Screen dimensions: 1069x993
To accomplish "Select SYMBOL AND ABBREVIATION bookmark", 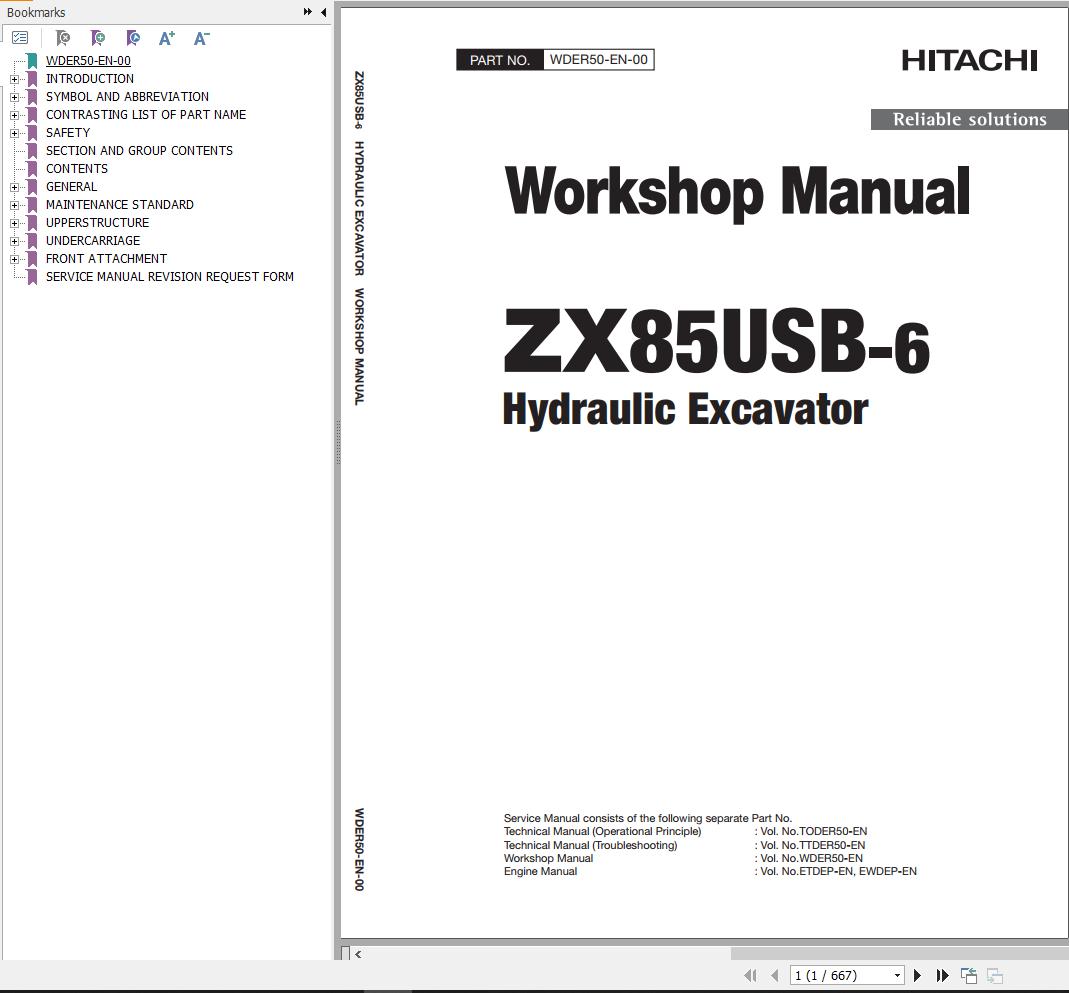I will pos(127,97).
